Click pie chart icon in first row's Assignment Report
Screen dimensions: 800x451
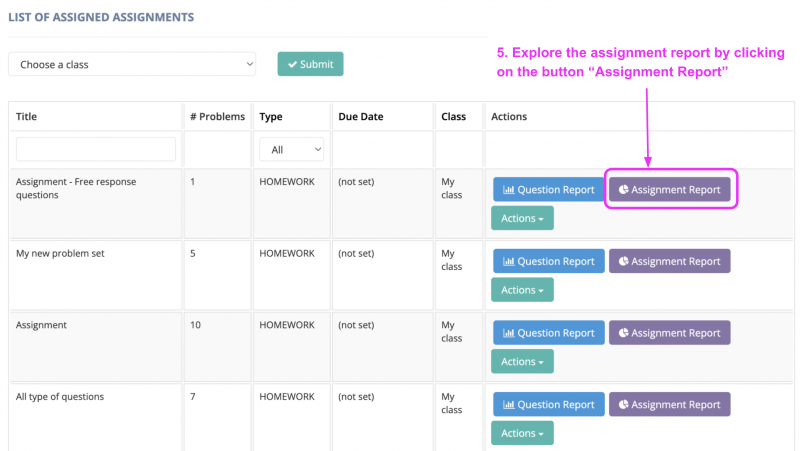coord(623,189)
